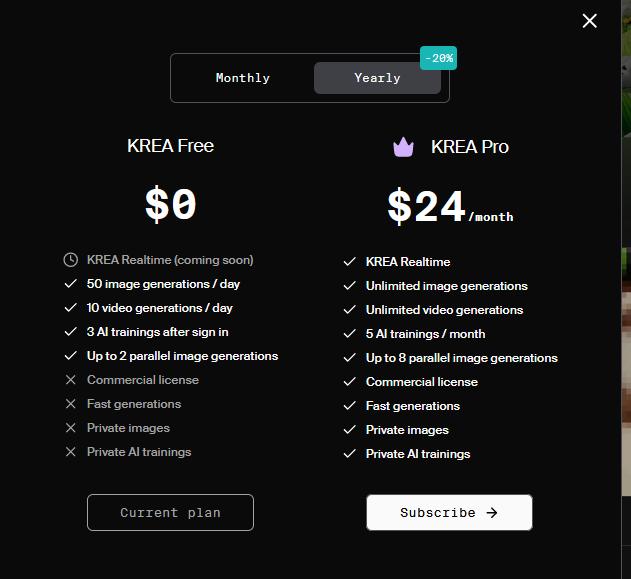Screen dimensions: 631x579
Task: Click the checkmark beside Unlimited image generations
Action: (x=350, y=286)
